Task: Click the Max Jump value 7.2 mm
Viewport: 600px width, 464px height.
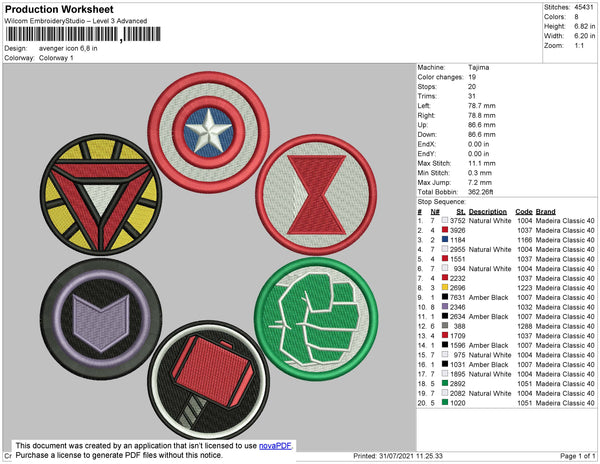Action: coord(480,182)
